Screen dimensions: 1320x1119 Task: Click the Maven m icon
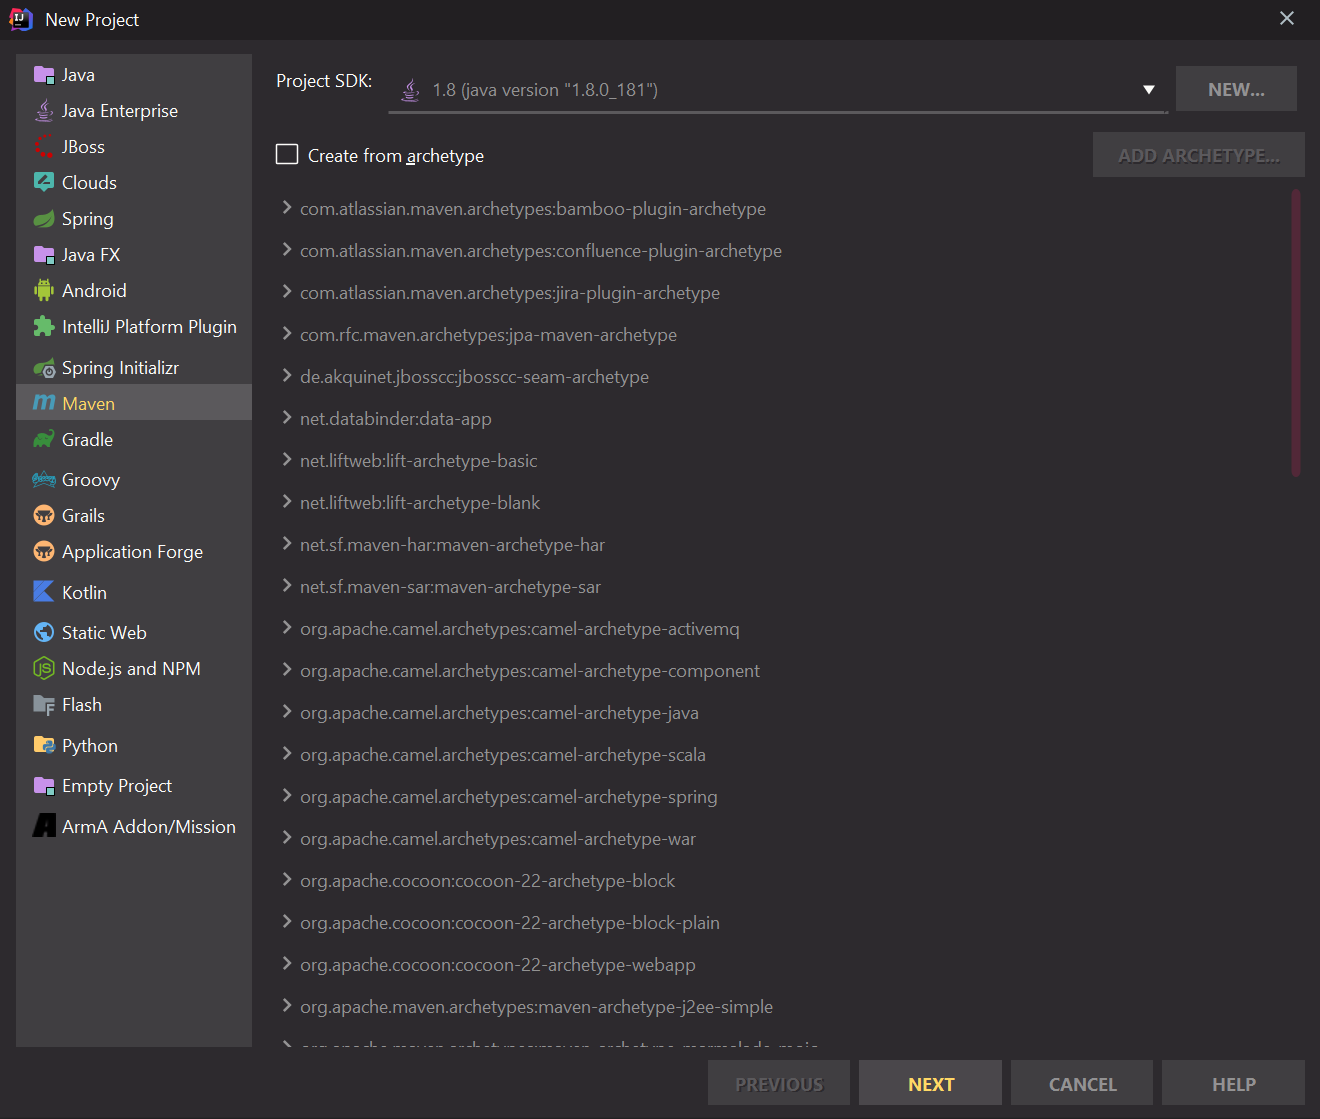tap(44, 403)
